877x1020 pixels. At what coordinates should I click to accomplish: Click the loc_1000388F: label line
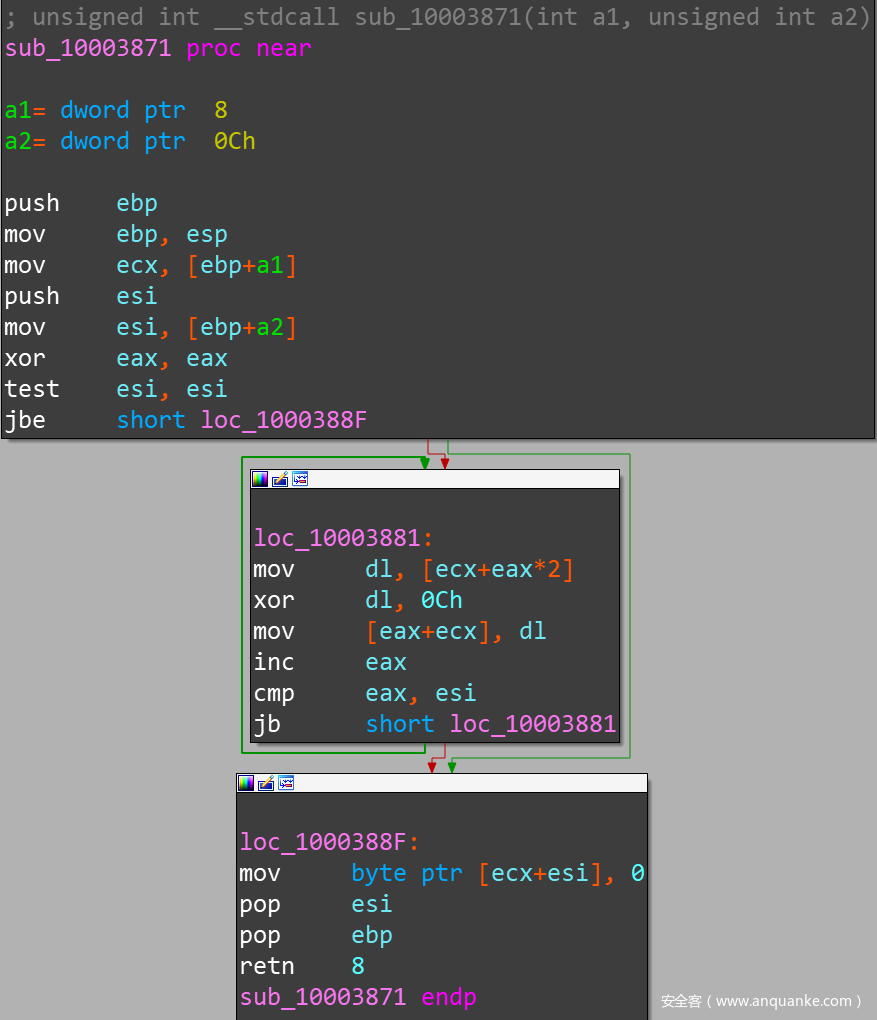[329, 842]
